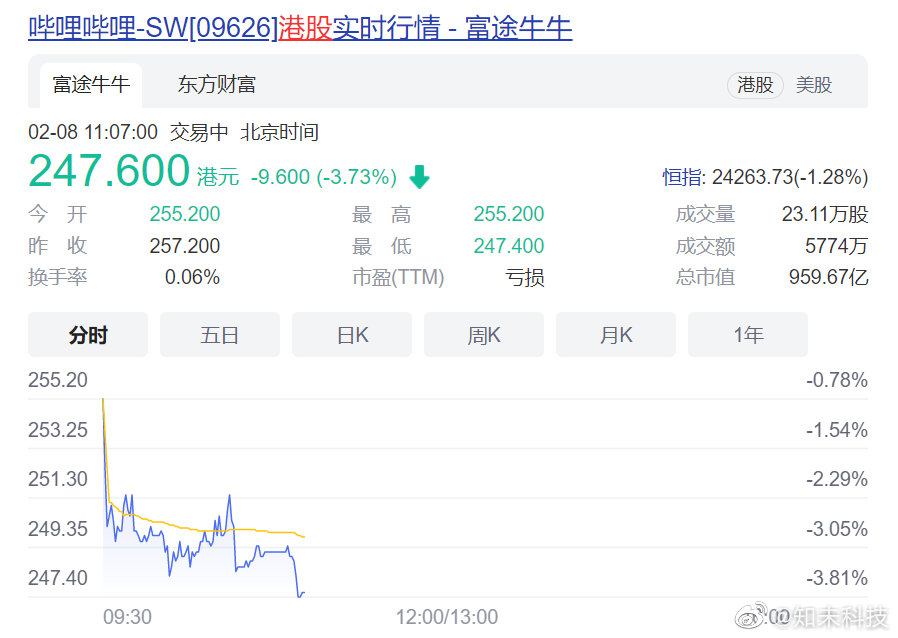
Task: Select the 港股 market toggle
Action: tap(755, 85)
